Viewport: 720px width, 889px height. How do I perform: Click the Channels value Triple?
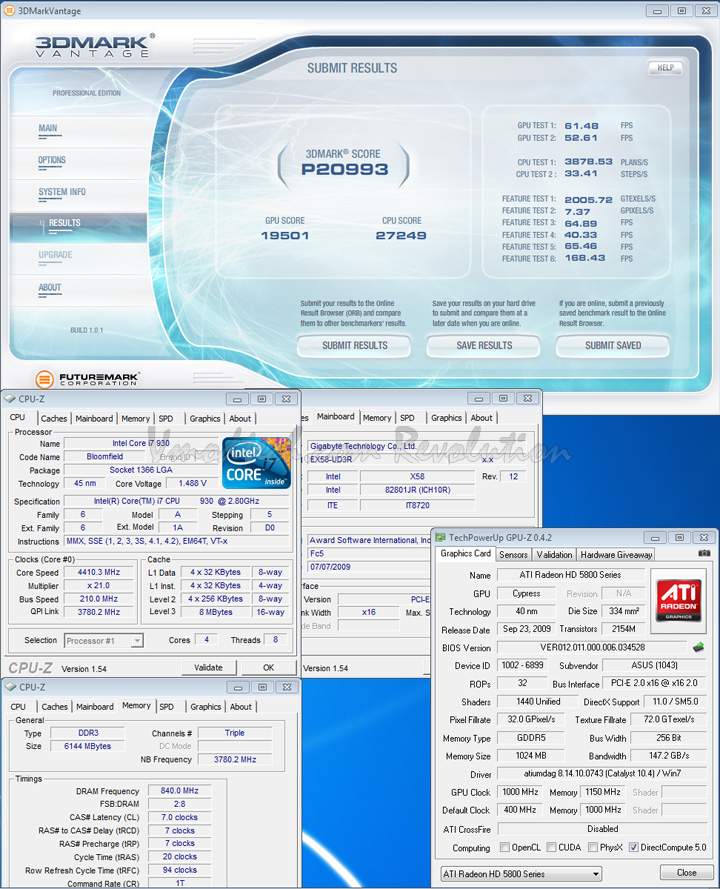(235, 733)
